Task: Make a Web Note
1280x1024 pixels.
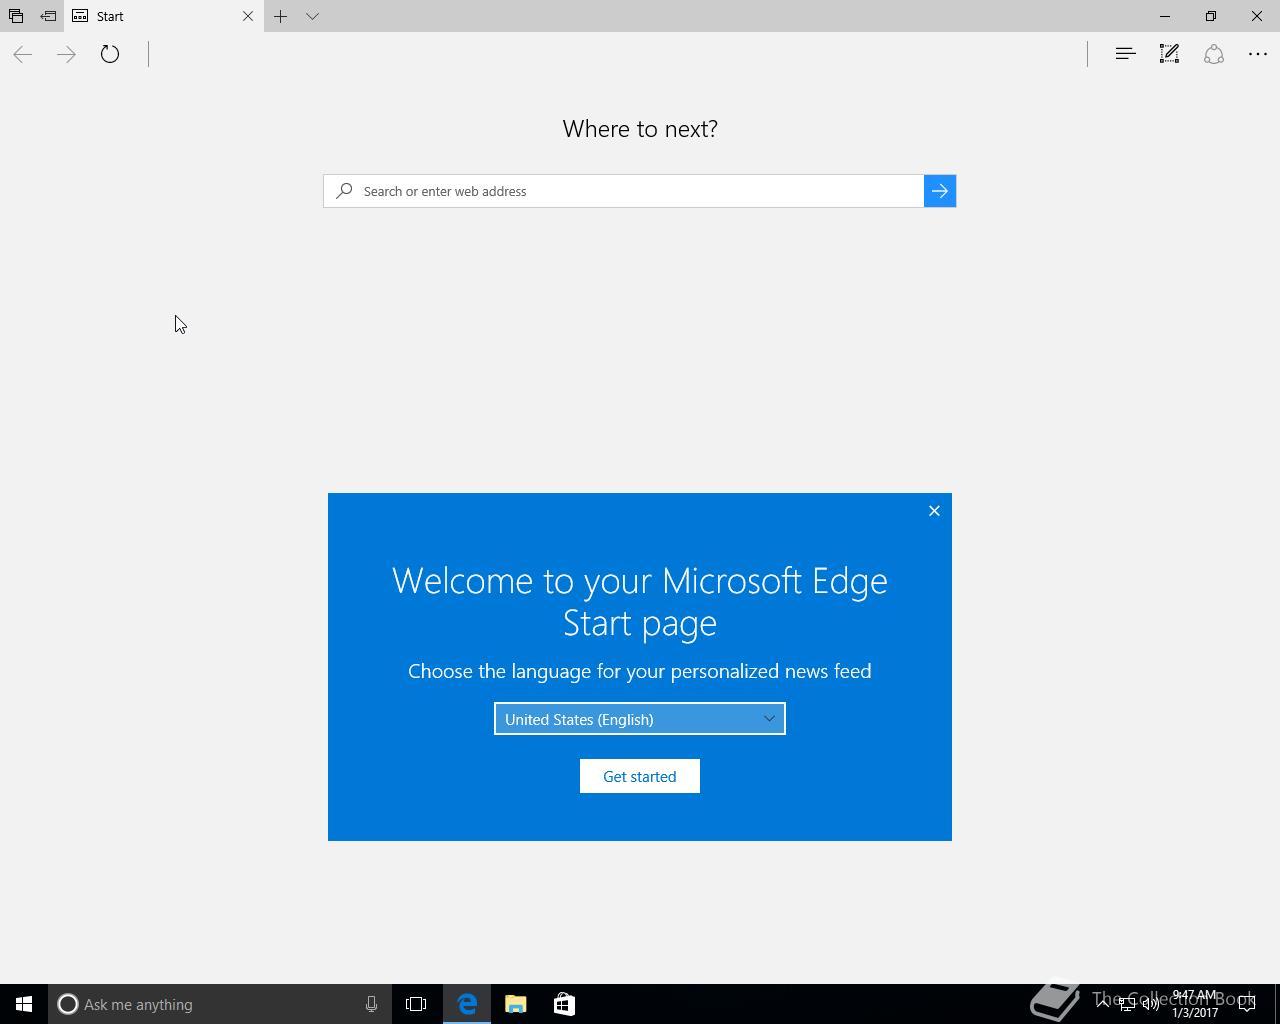Action: (1169, 54)
